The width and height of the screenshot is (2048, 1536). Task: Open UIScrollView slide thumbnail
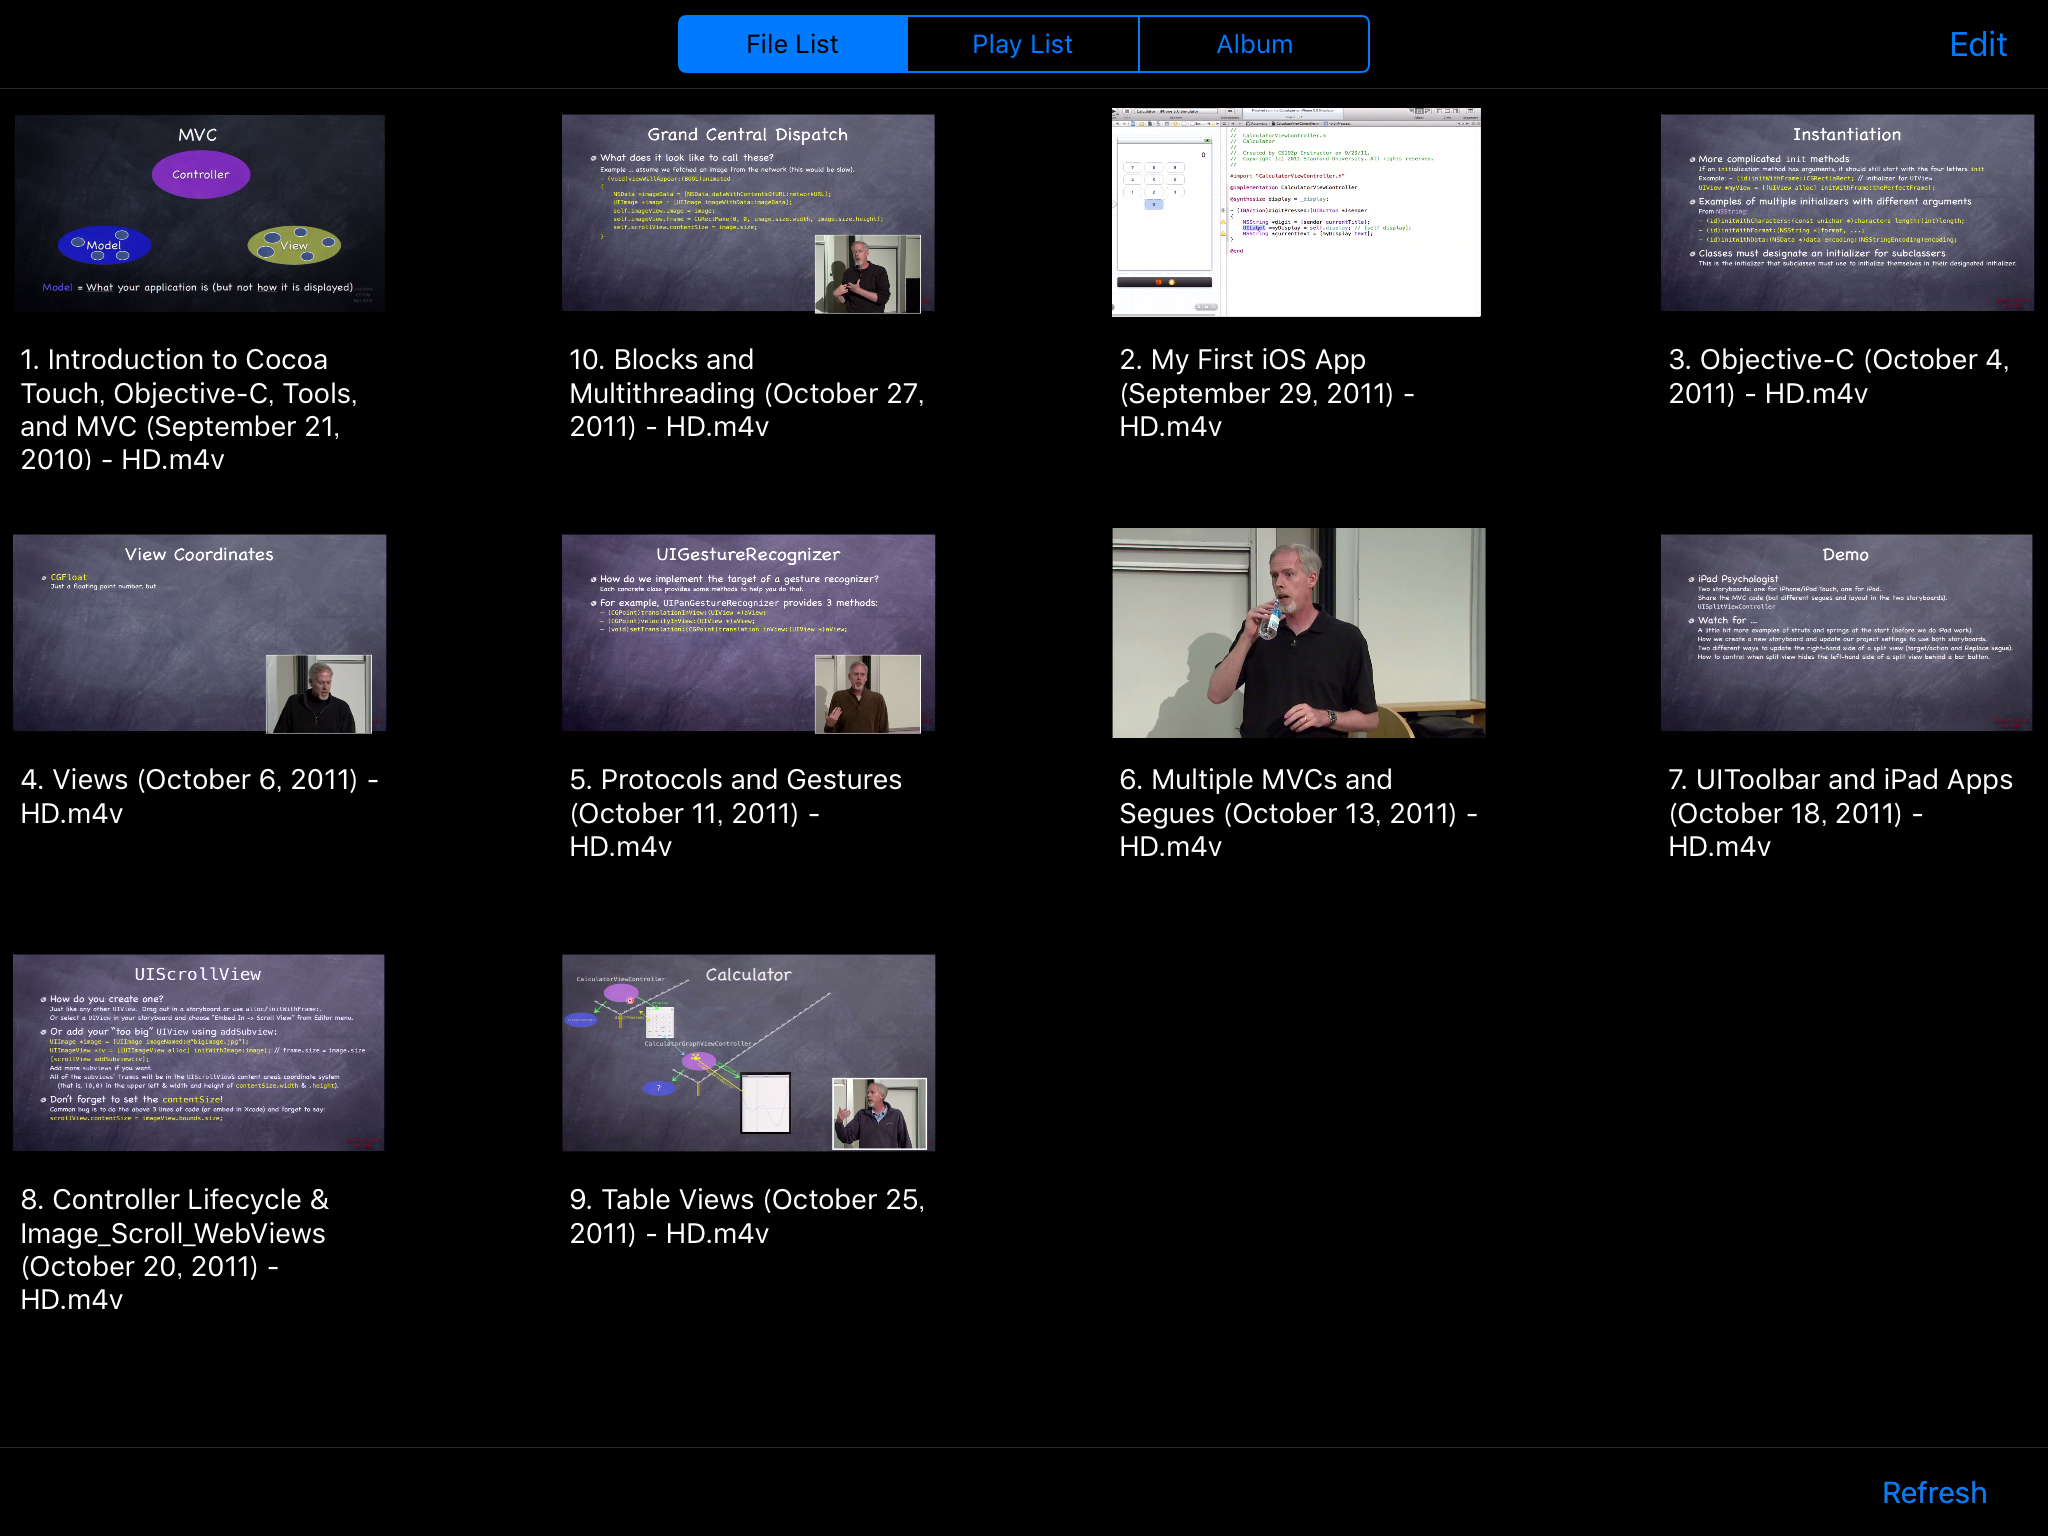[199, 1052]
